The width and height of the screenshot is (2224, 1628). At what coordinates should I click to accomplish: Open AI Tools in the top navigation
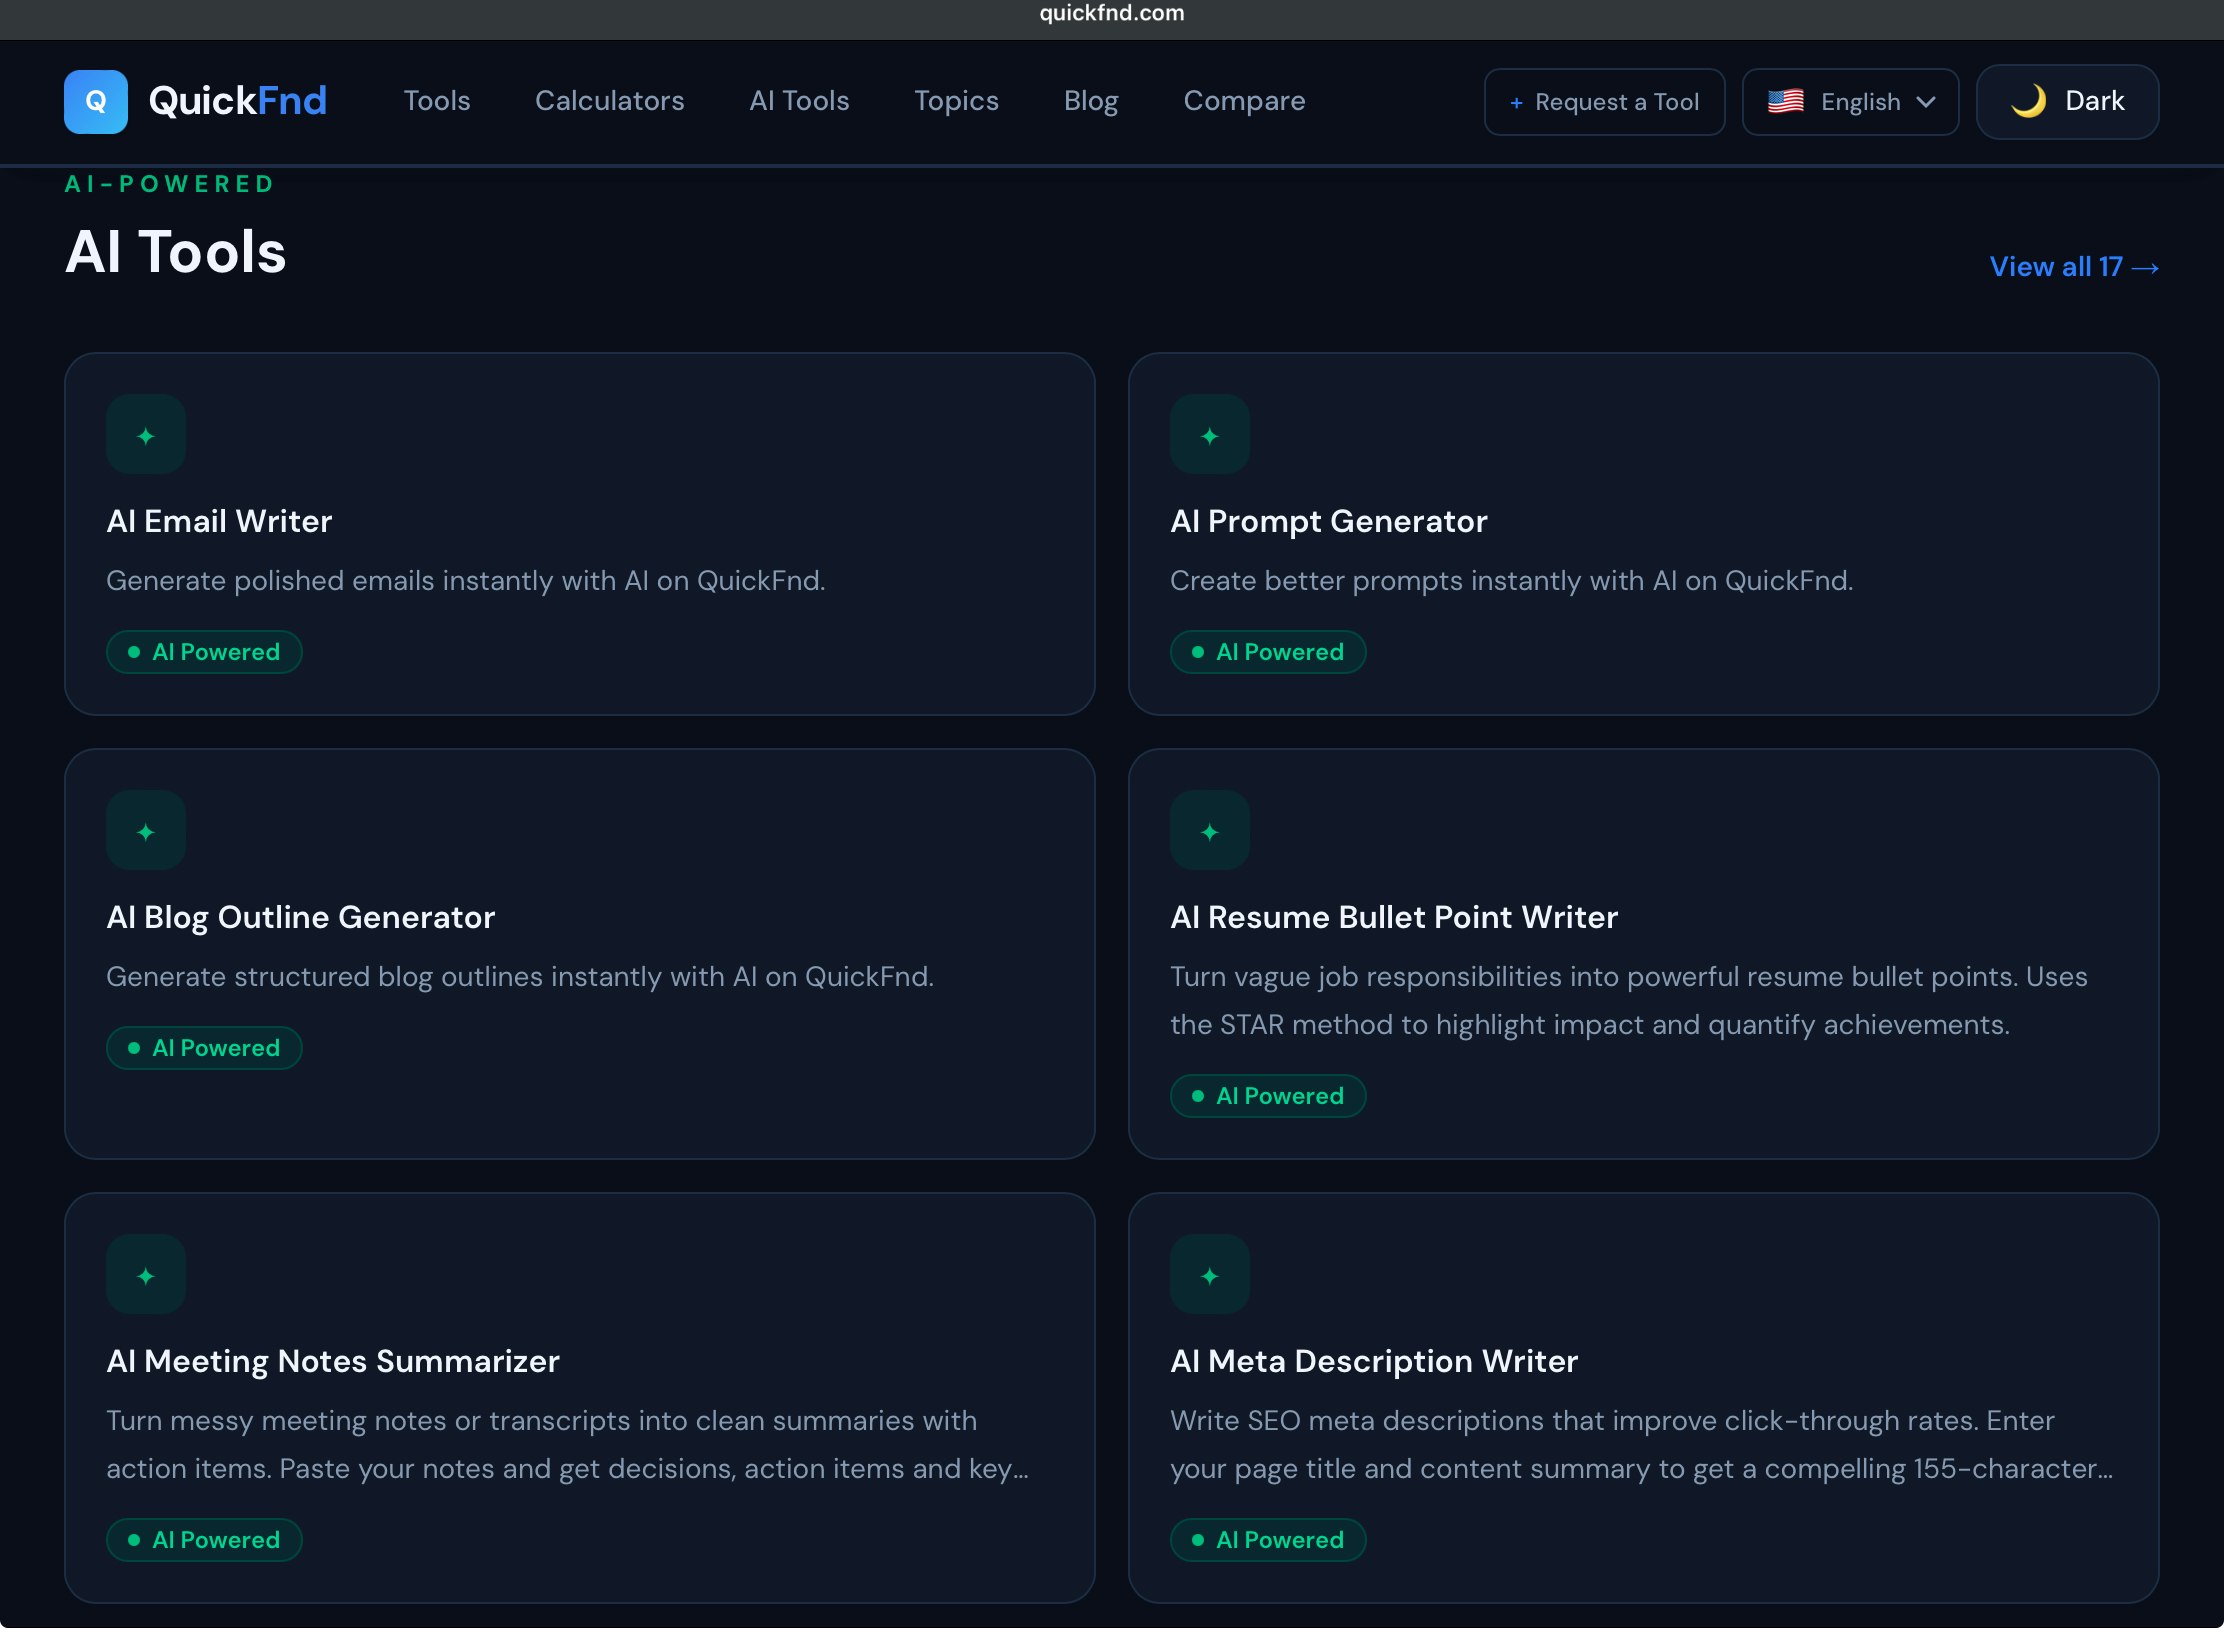point(799,101)
